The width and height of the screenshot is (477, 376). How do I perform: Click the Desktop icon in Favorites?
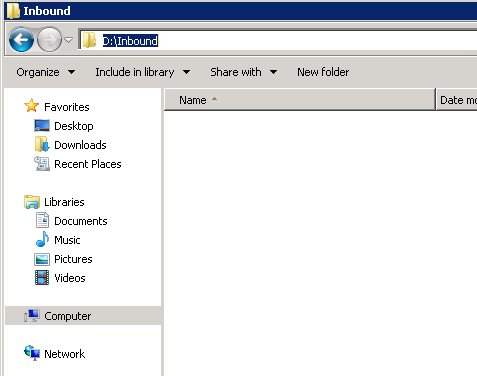point(42,126)
